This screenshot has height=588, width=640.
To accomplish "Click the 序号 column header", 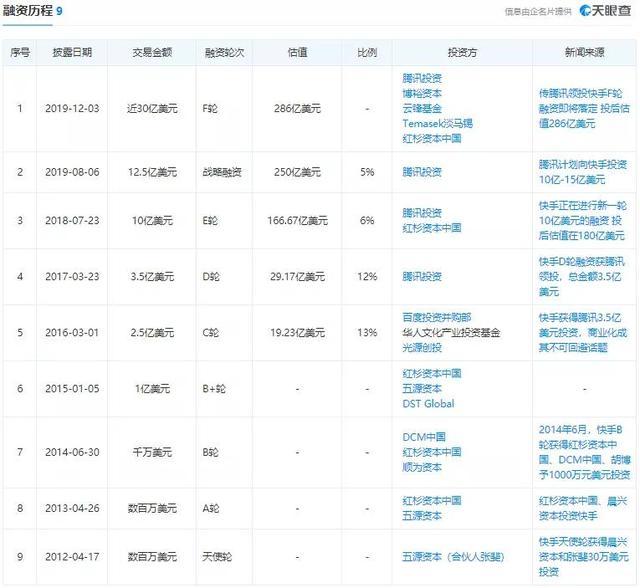I will [20, 52].
